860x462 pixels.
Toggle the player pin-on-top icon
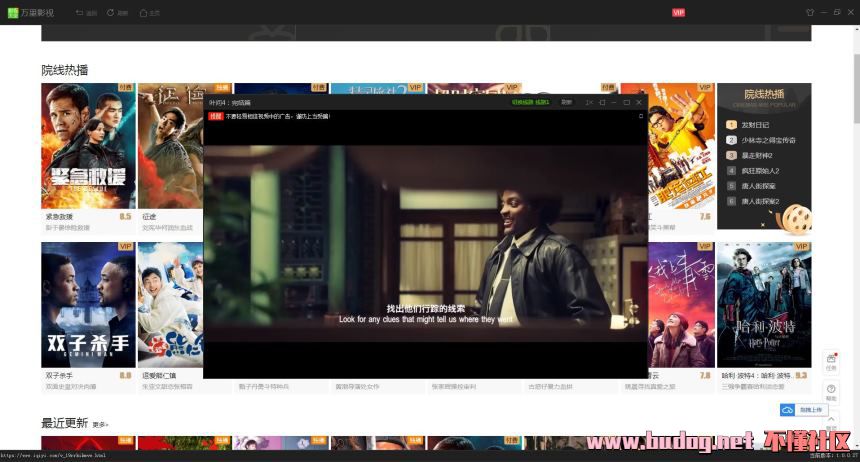(x=589, y=102)
